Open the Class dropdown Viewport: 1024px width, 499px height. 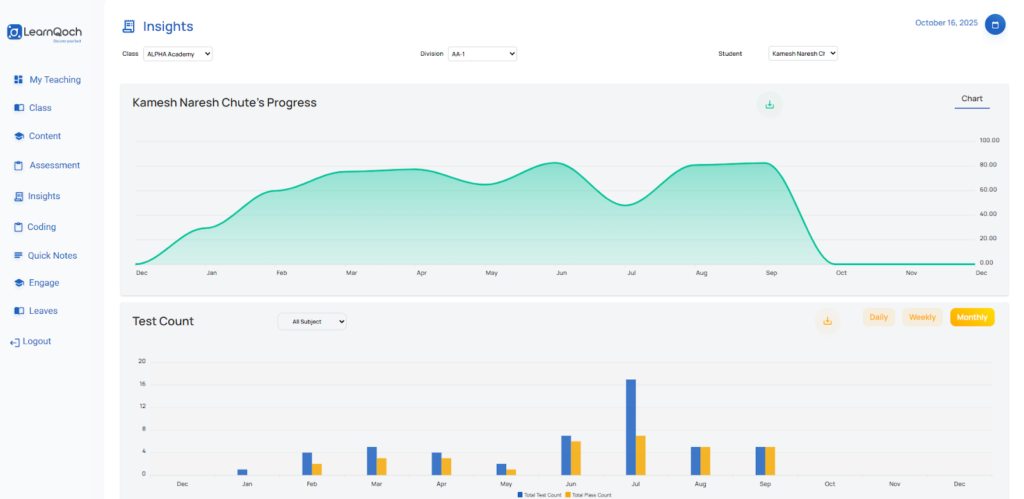pos(178,54)
